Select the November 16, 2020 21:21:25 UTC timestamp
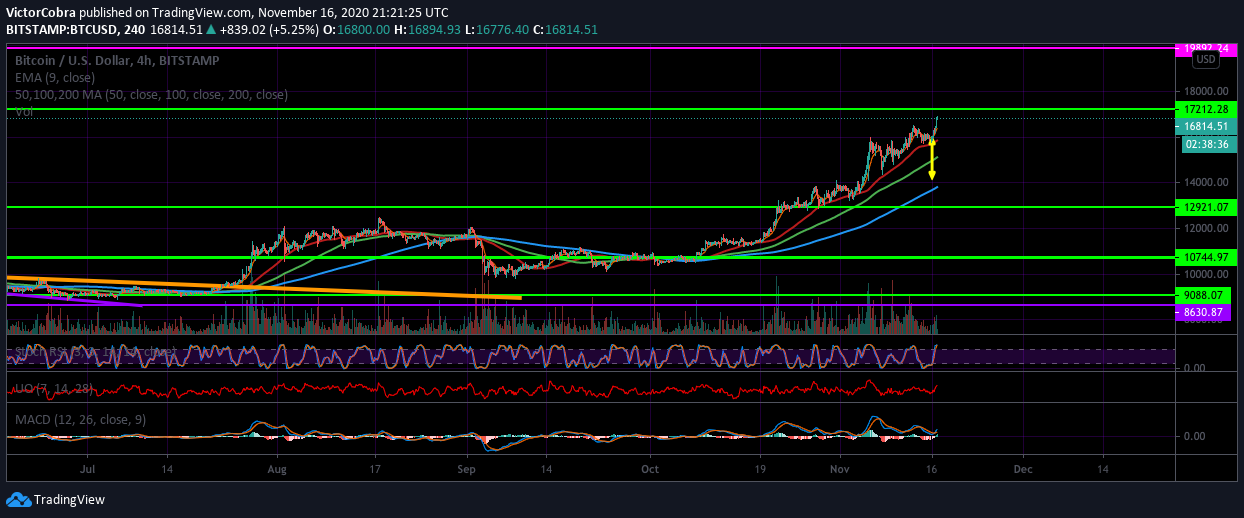This screenshot has width=1244, height=518. pyautogui.click(x=354, y=13)
